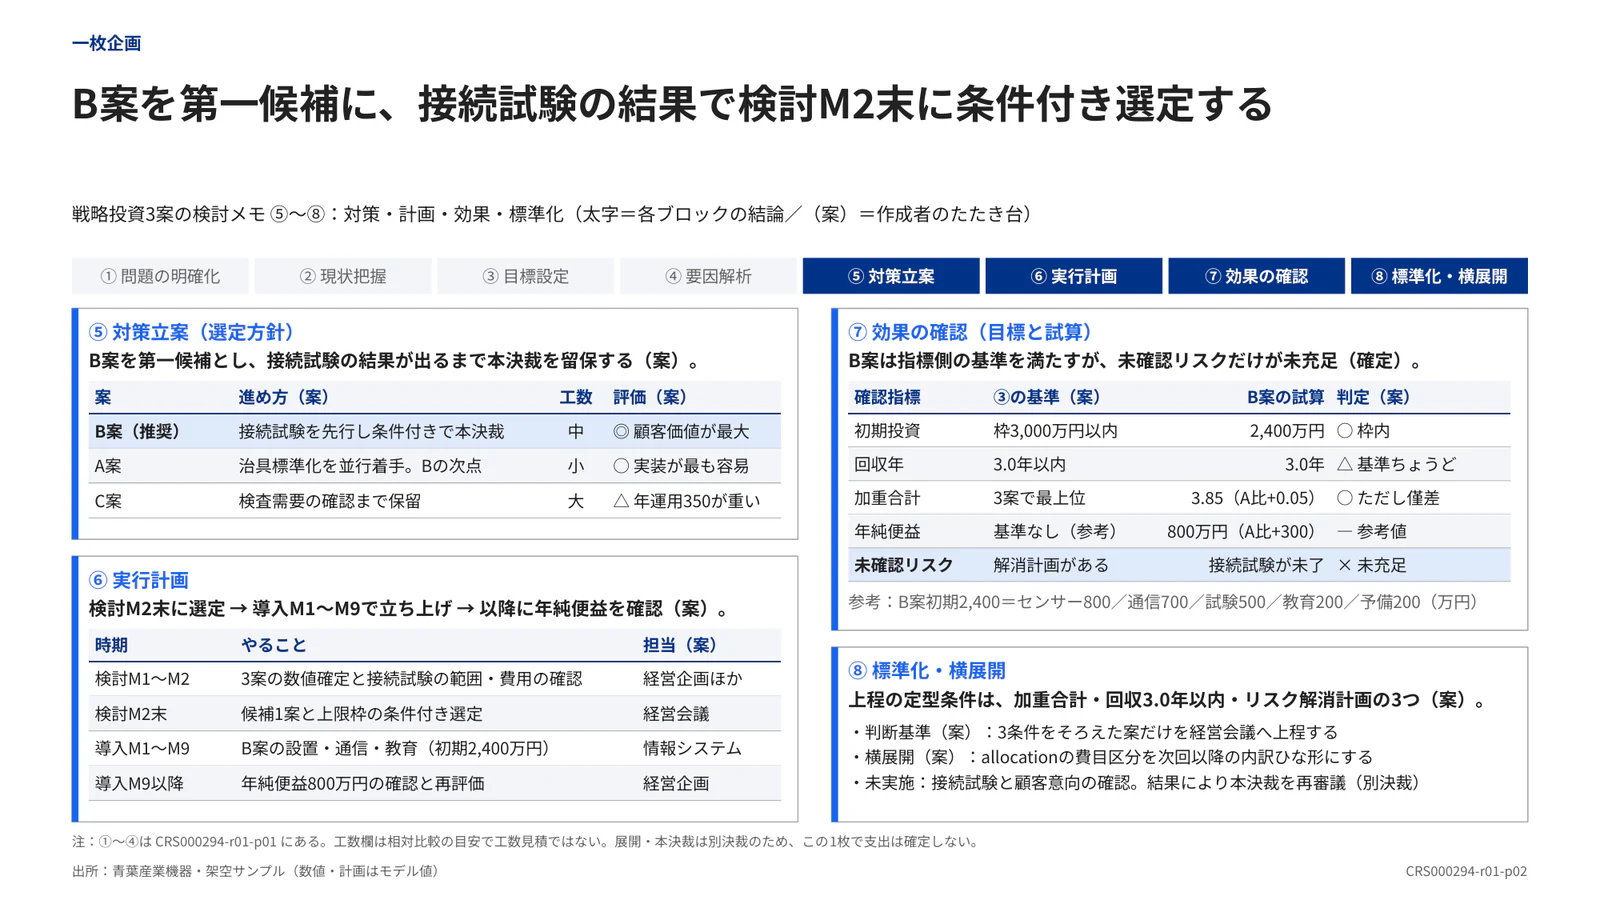
Task: Click the main title starting B案を第一候補に
Action: coord(672,104)
